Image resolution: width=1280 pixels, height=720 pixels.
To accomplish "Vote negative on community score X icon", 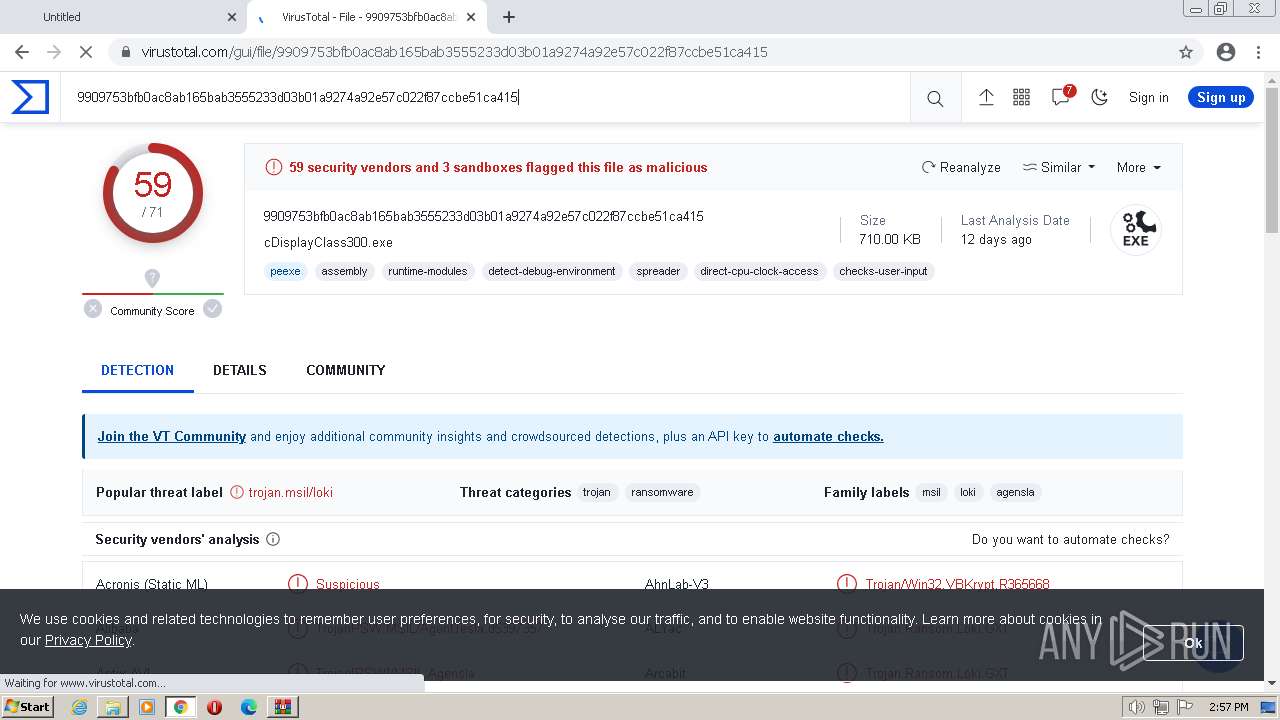I will click(93, 309).
